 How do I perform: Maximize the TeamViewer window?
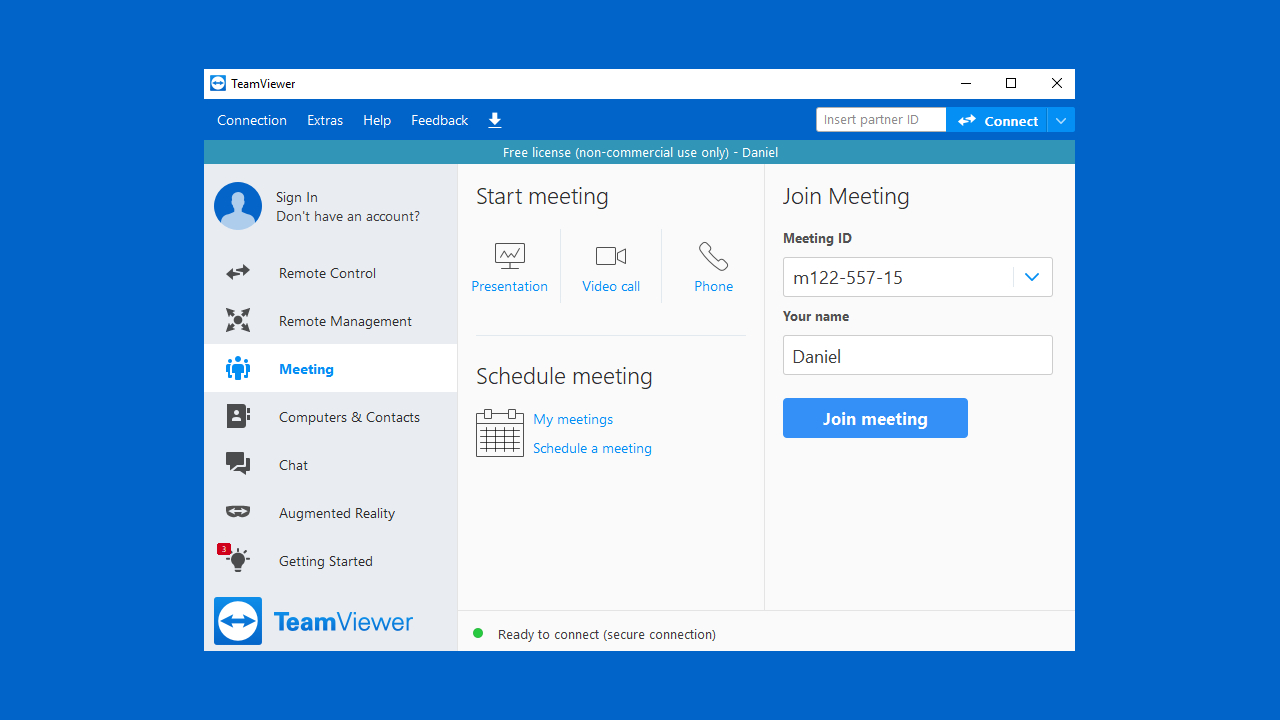coord(1011,84)
